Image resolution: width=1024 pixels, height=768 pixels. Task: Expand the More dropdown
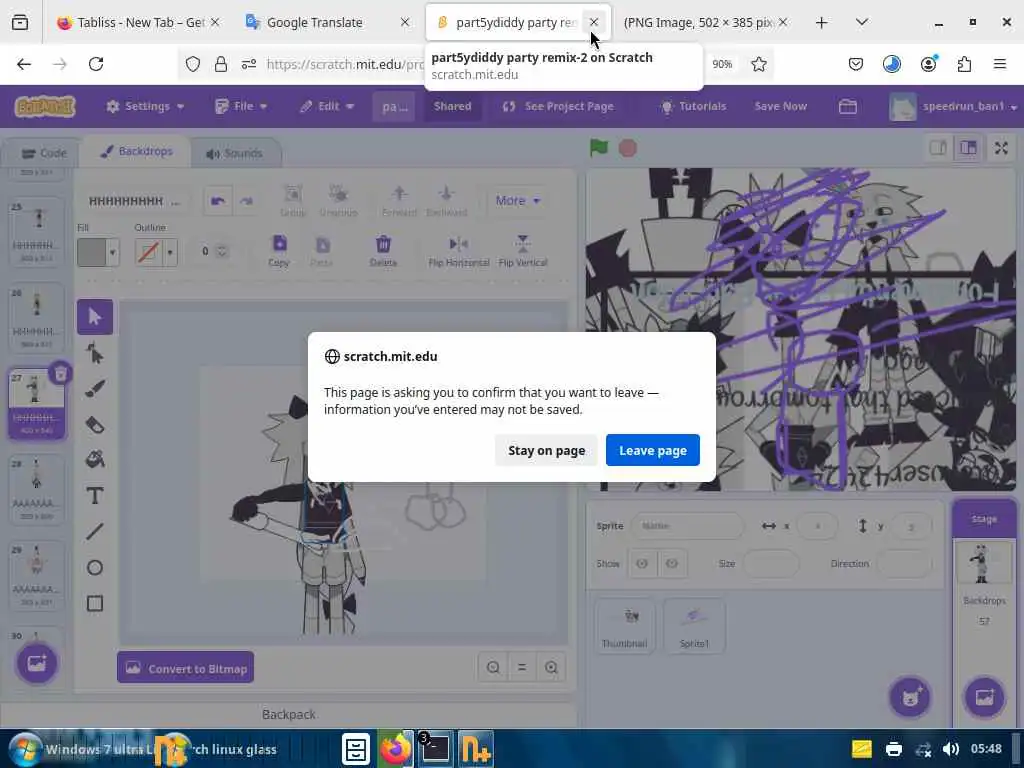517,200
